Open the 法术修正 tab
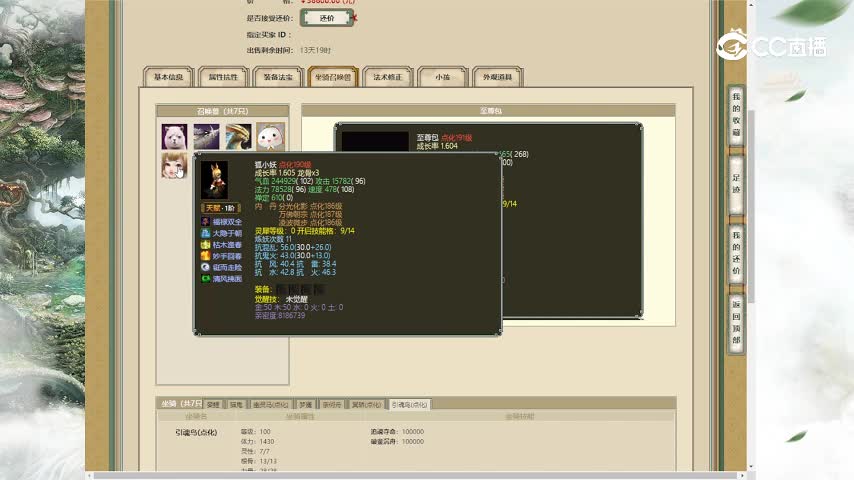Screen dimensions: 854x480 coord(388,77)
